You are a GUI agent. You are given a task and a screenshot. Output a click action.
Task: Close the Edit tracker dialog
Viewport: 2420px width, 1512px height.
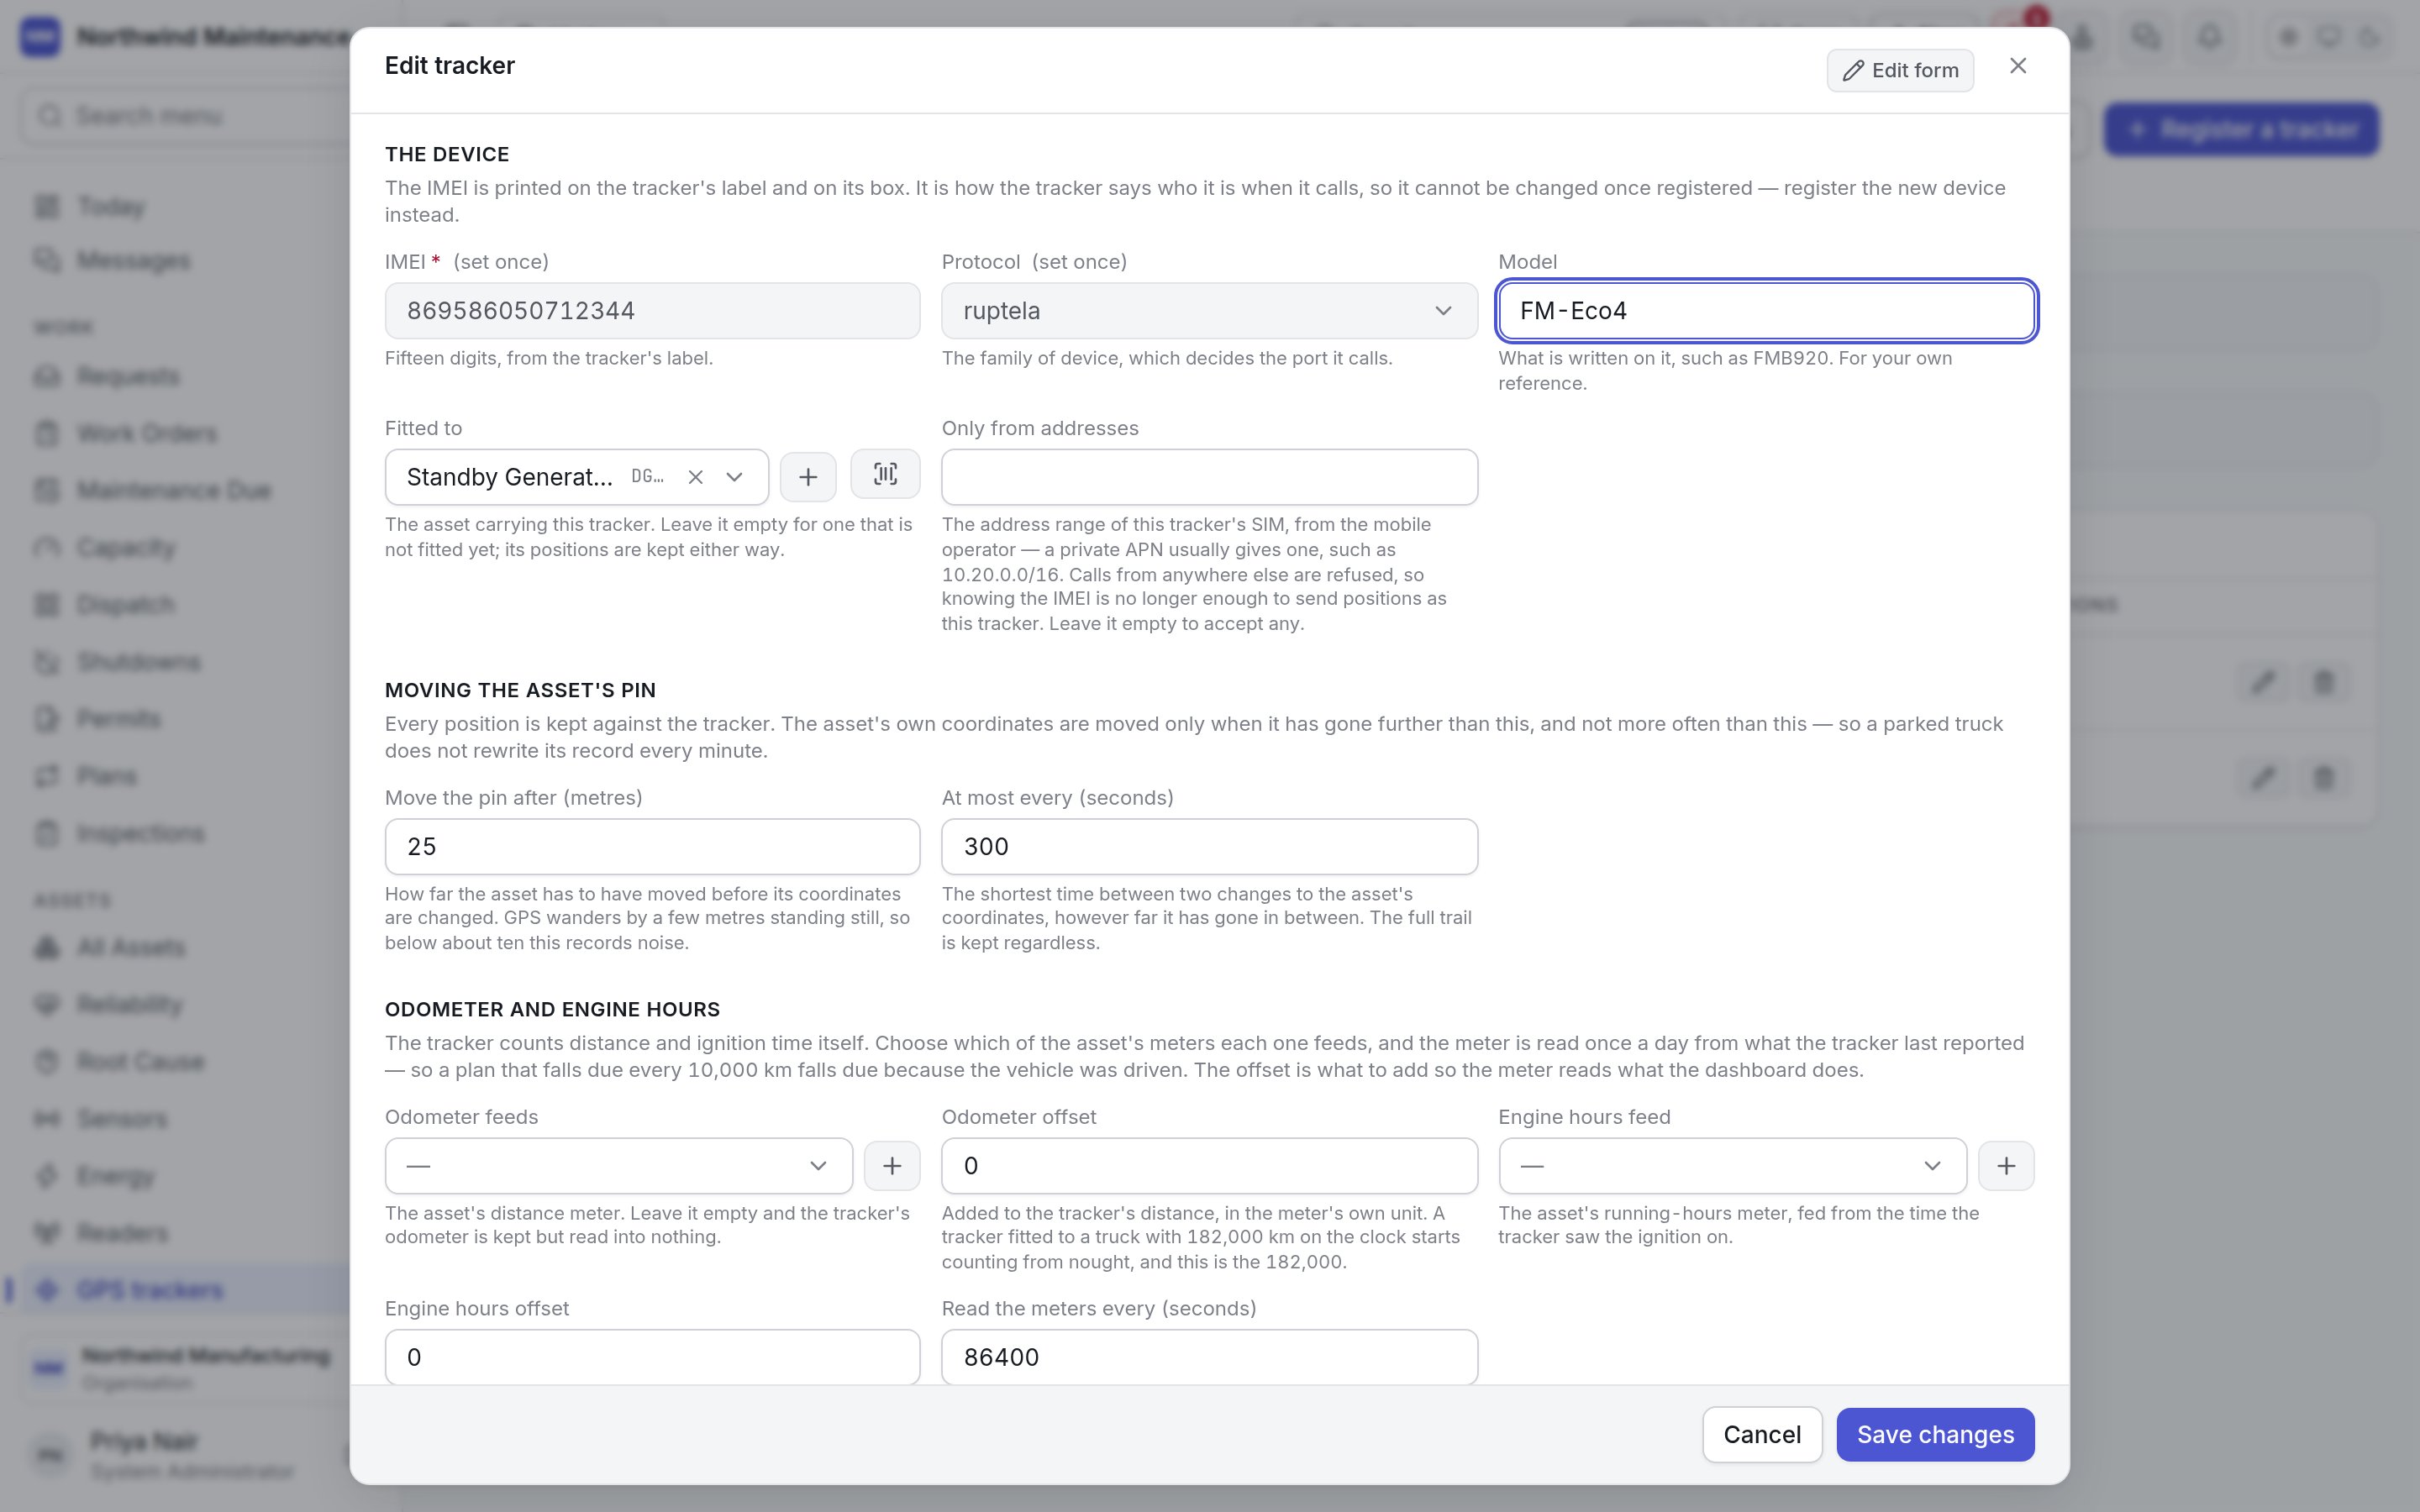click(x=2017, y=66)
